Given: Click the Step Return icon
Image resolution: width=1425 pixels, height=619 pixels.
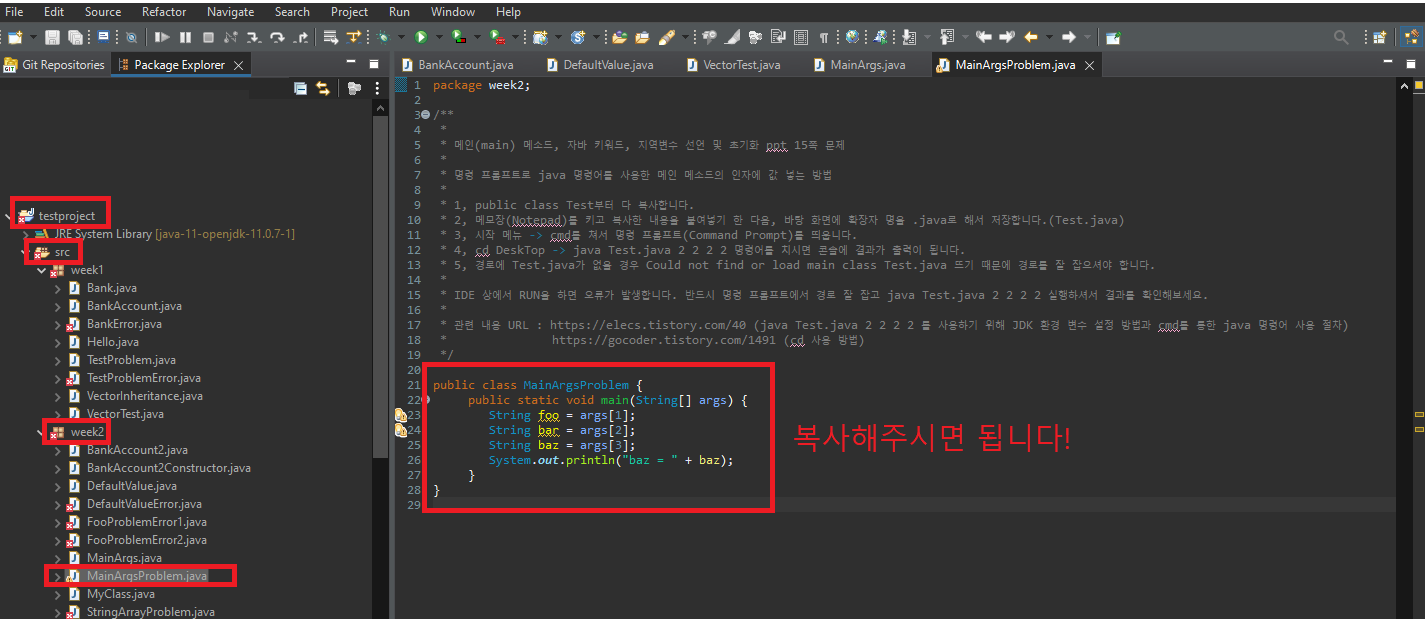Looking at the screenshot, I should (x=300, y=37).
